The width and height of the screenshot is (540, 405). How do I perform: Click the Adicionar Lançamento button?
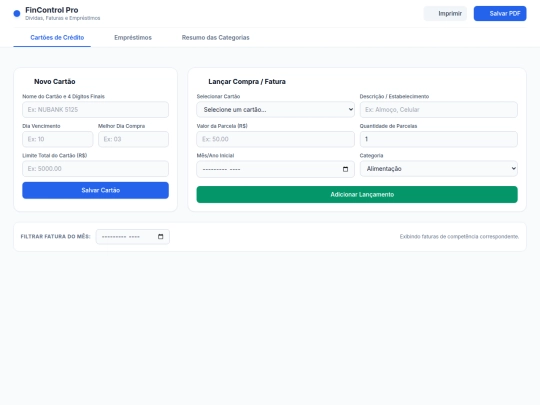tap(357, 195)
